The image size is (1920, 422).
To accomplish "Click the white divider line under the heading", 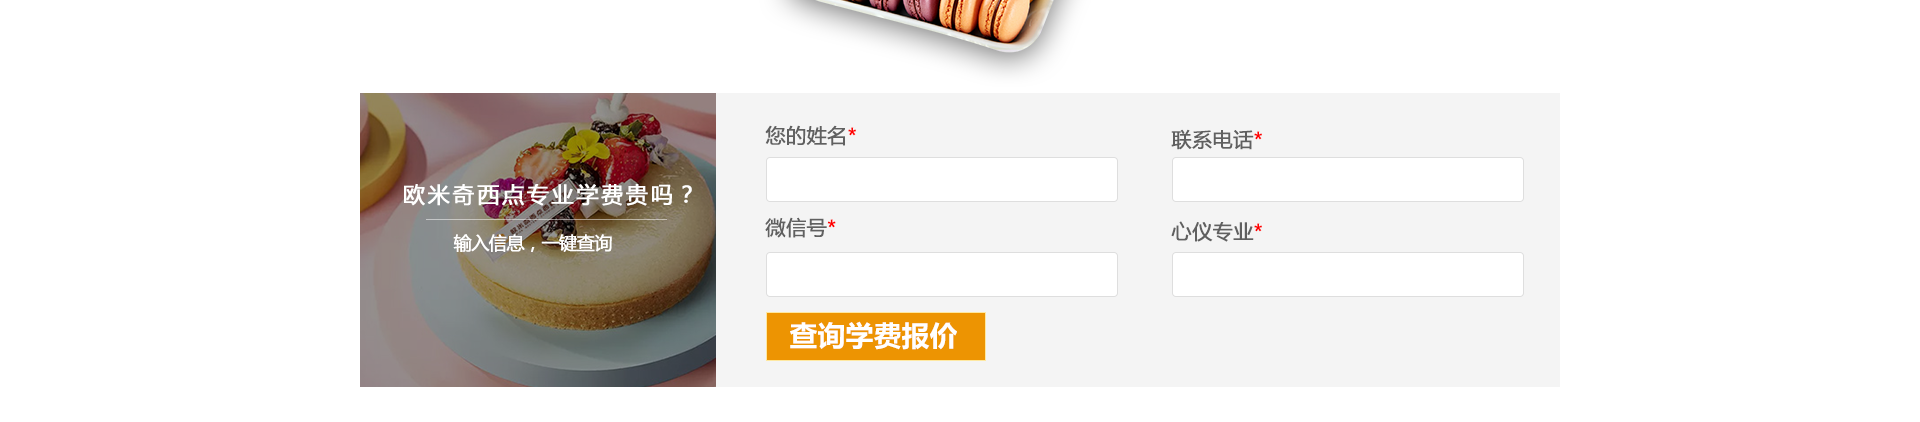I will coord(546,219).
